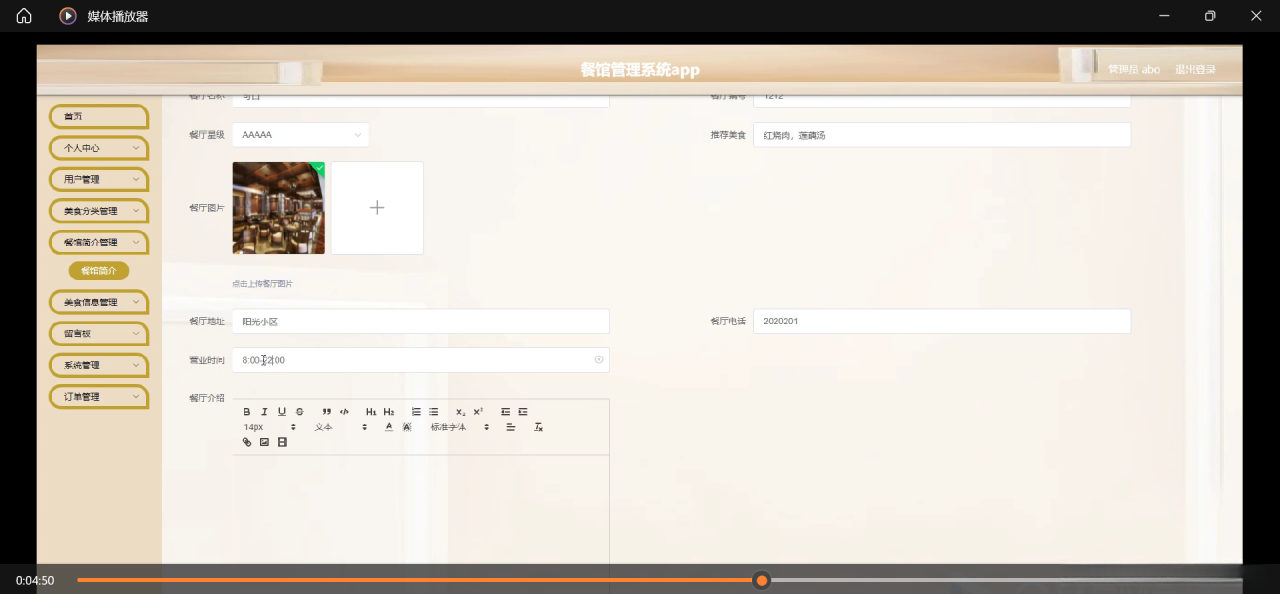Click the uploaded restaurant photo thumbnail
This screenshot has width=1280, height=594.
(279, 208)
